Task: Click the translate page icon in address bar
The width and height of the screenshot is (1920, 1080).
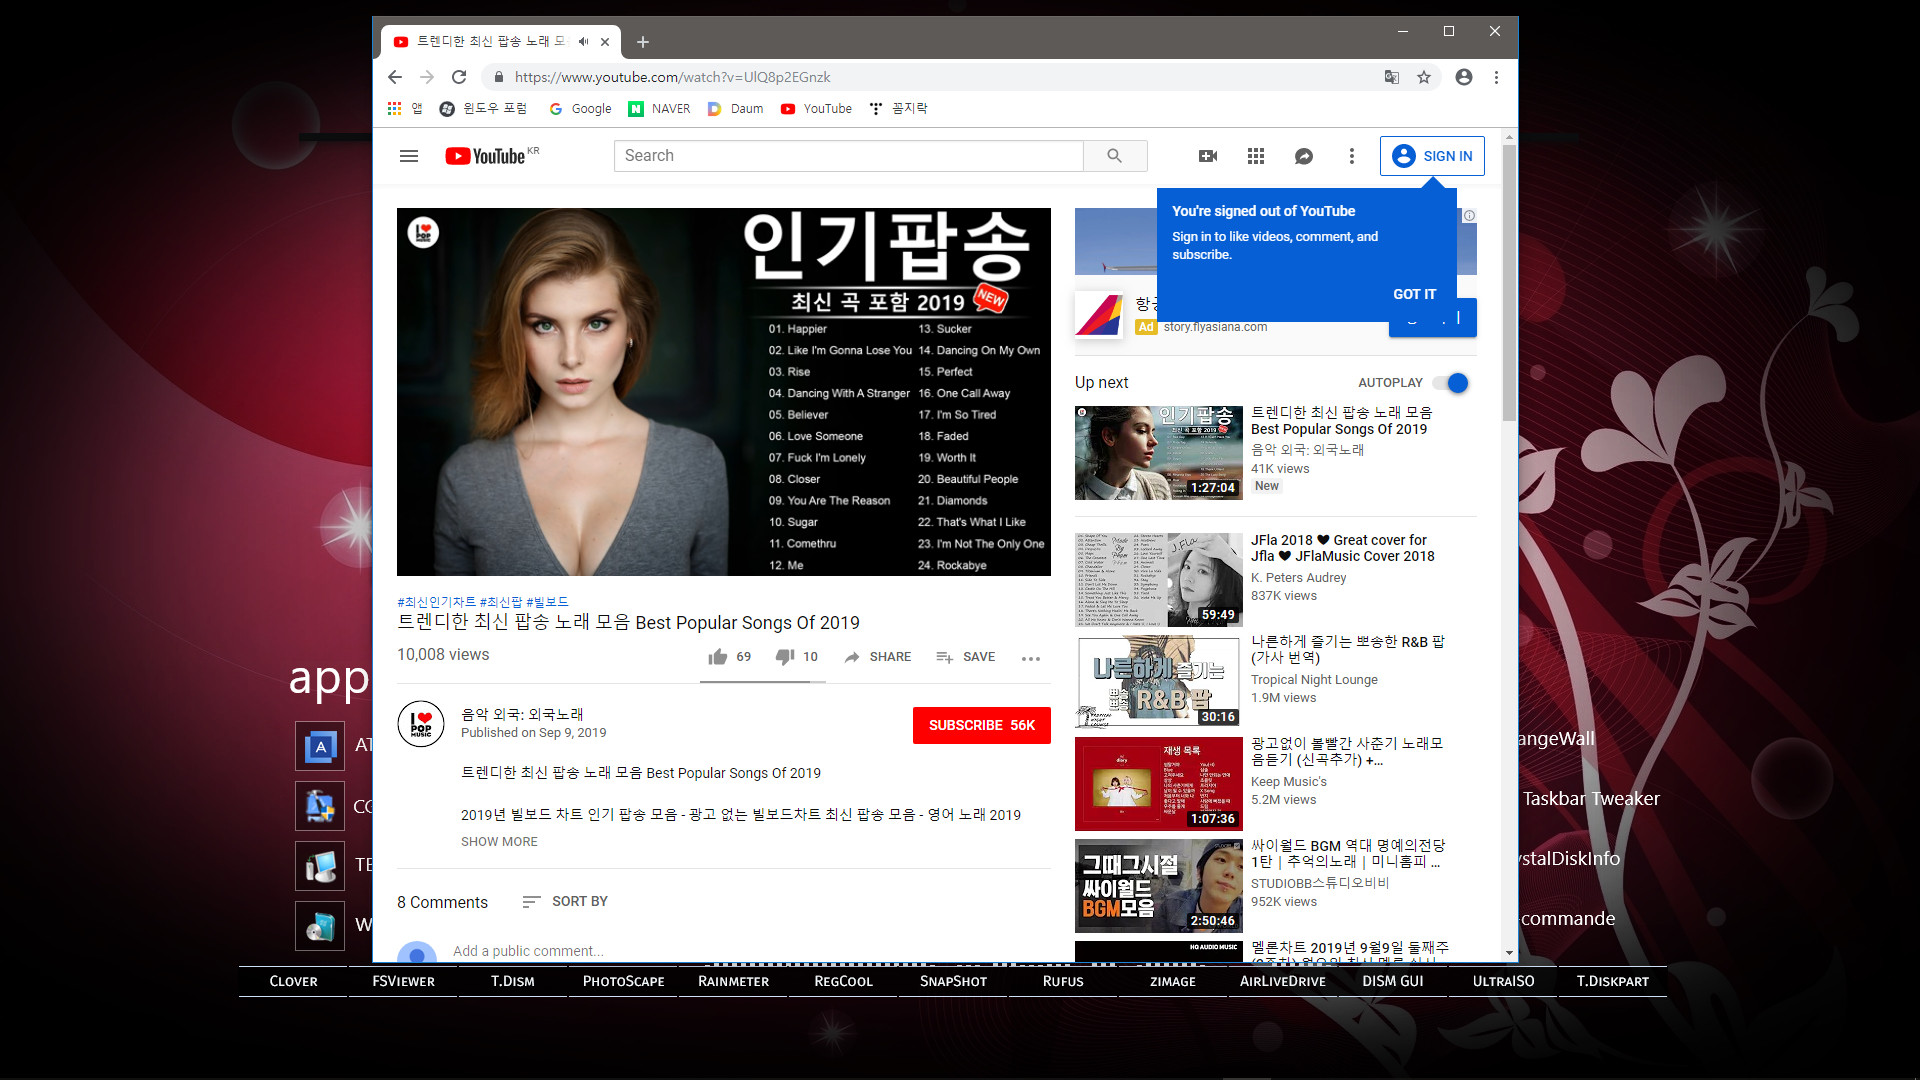Action: [1391, 77]
